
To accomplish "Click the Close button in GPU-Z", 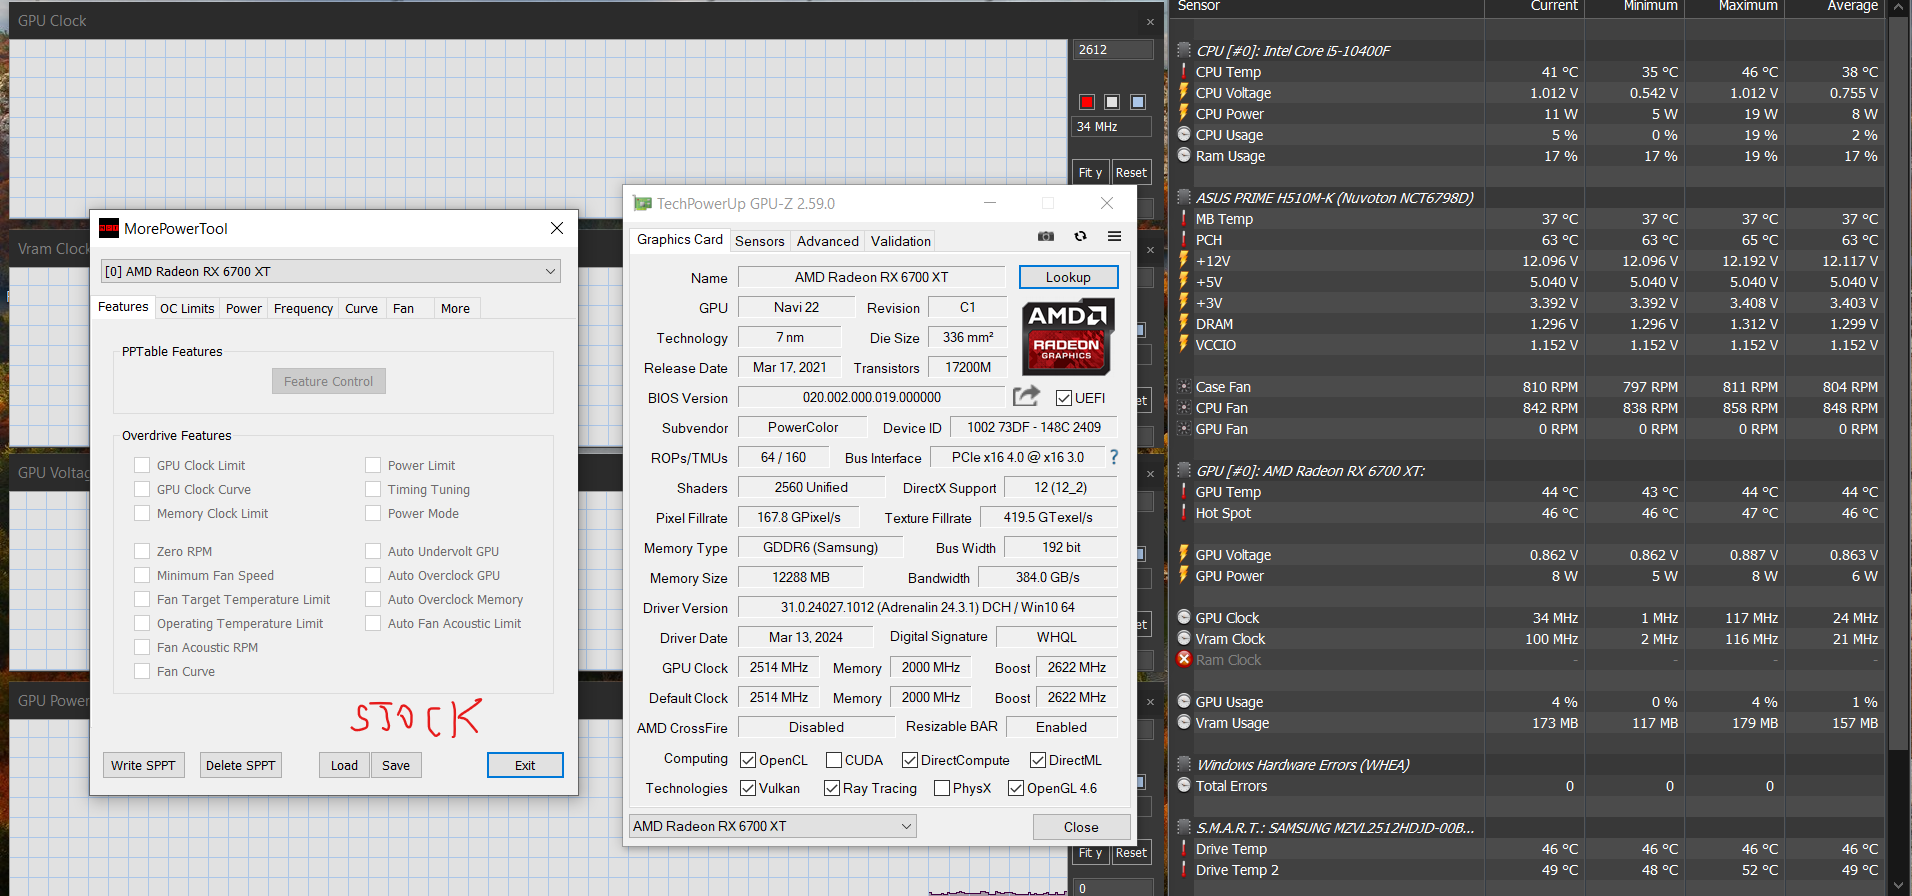I will coord(1081,827).
